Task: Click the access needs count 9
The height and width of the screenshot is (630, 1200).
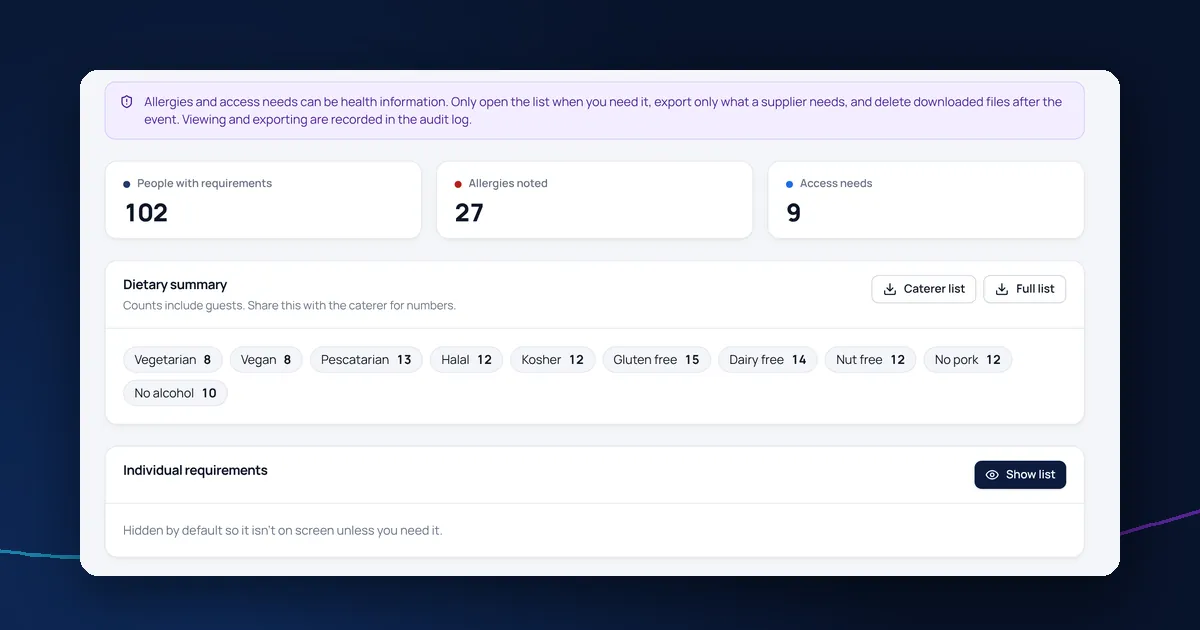Action: [794, 213]
